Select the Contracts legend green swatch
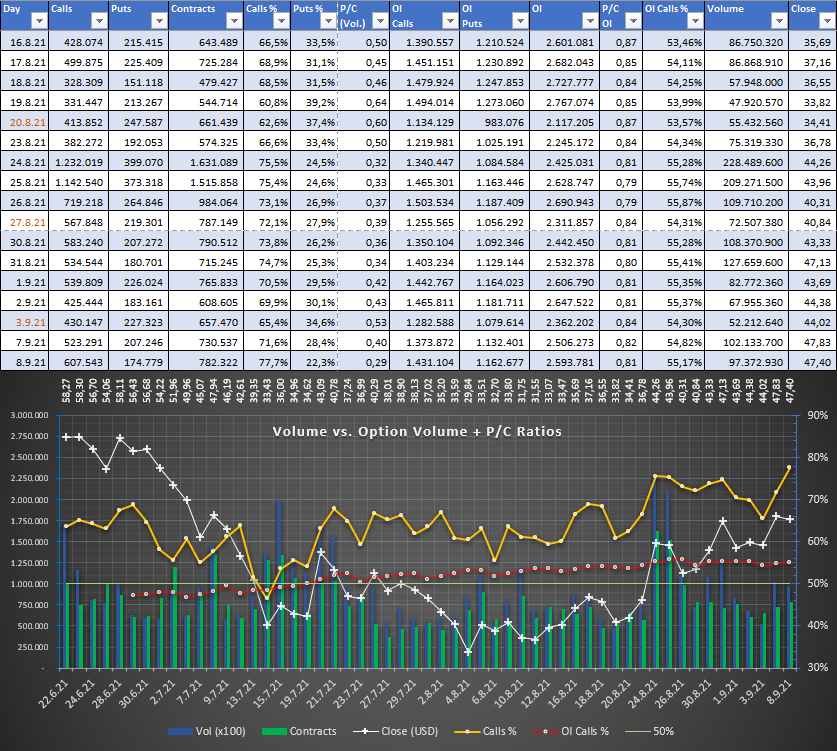 click(274, 731)
